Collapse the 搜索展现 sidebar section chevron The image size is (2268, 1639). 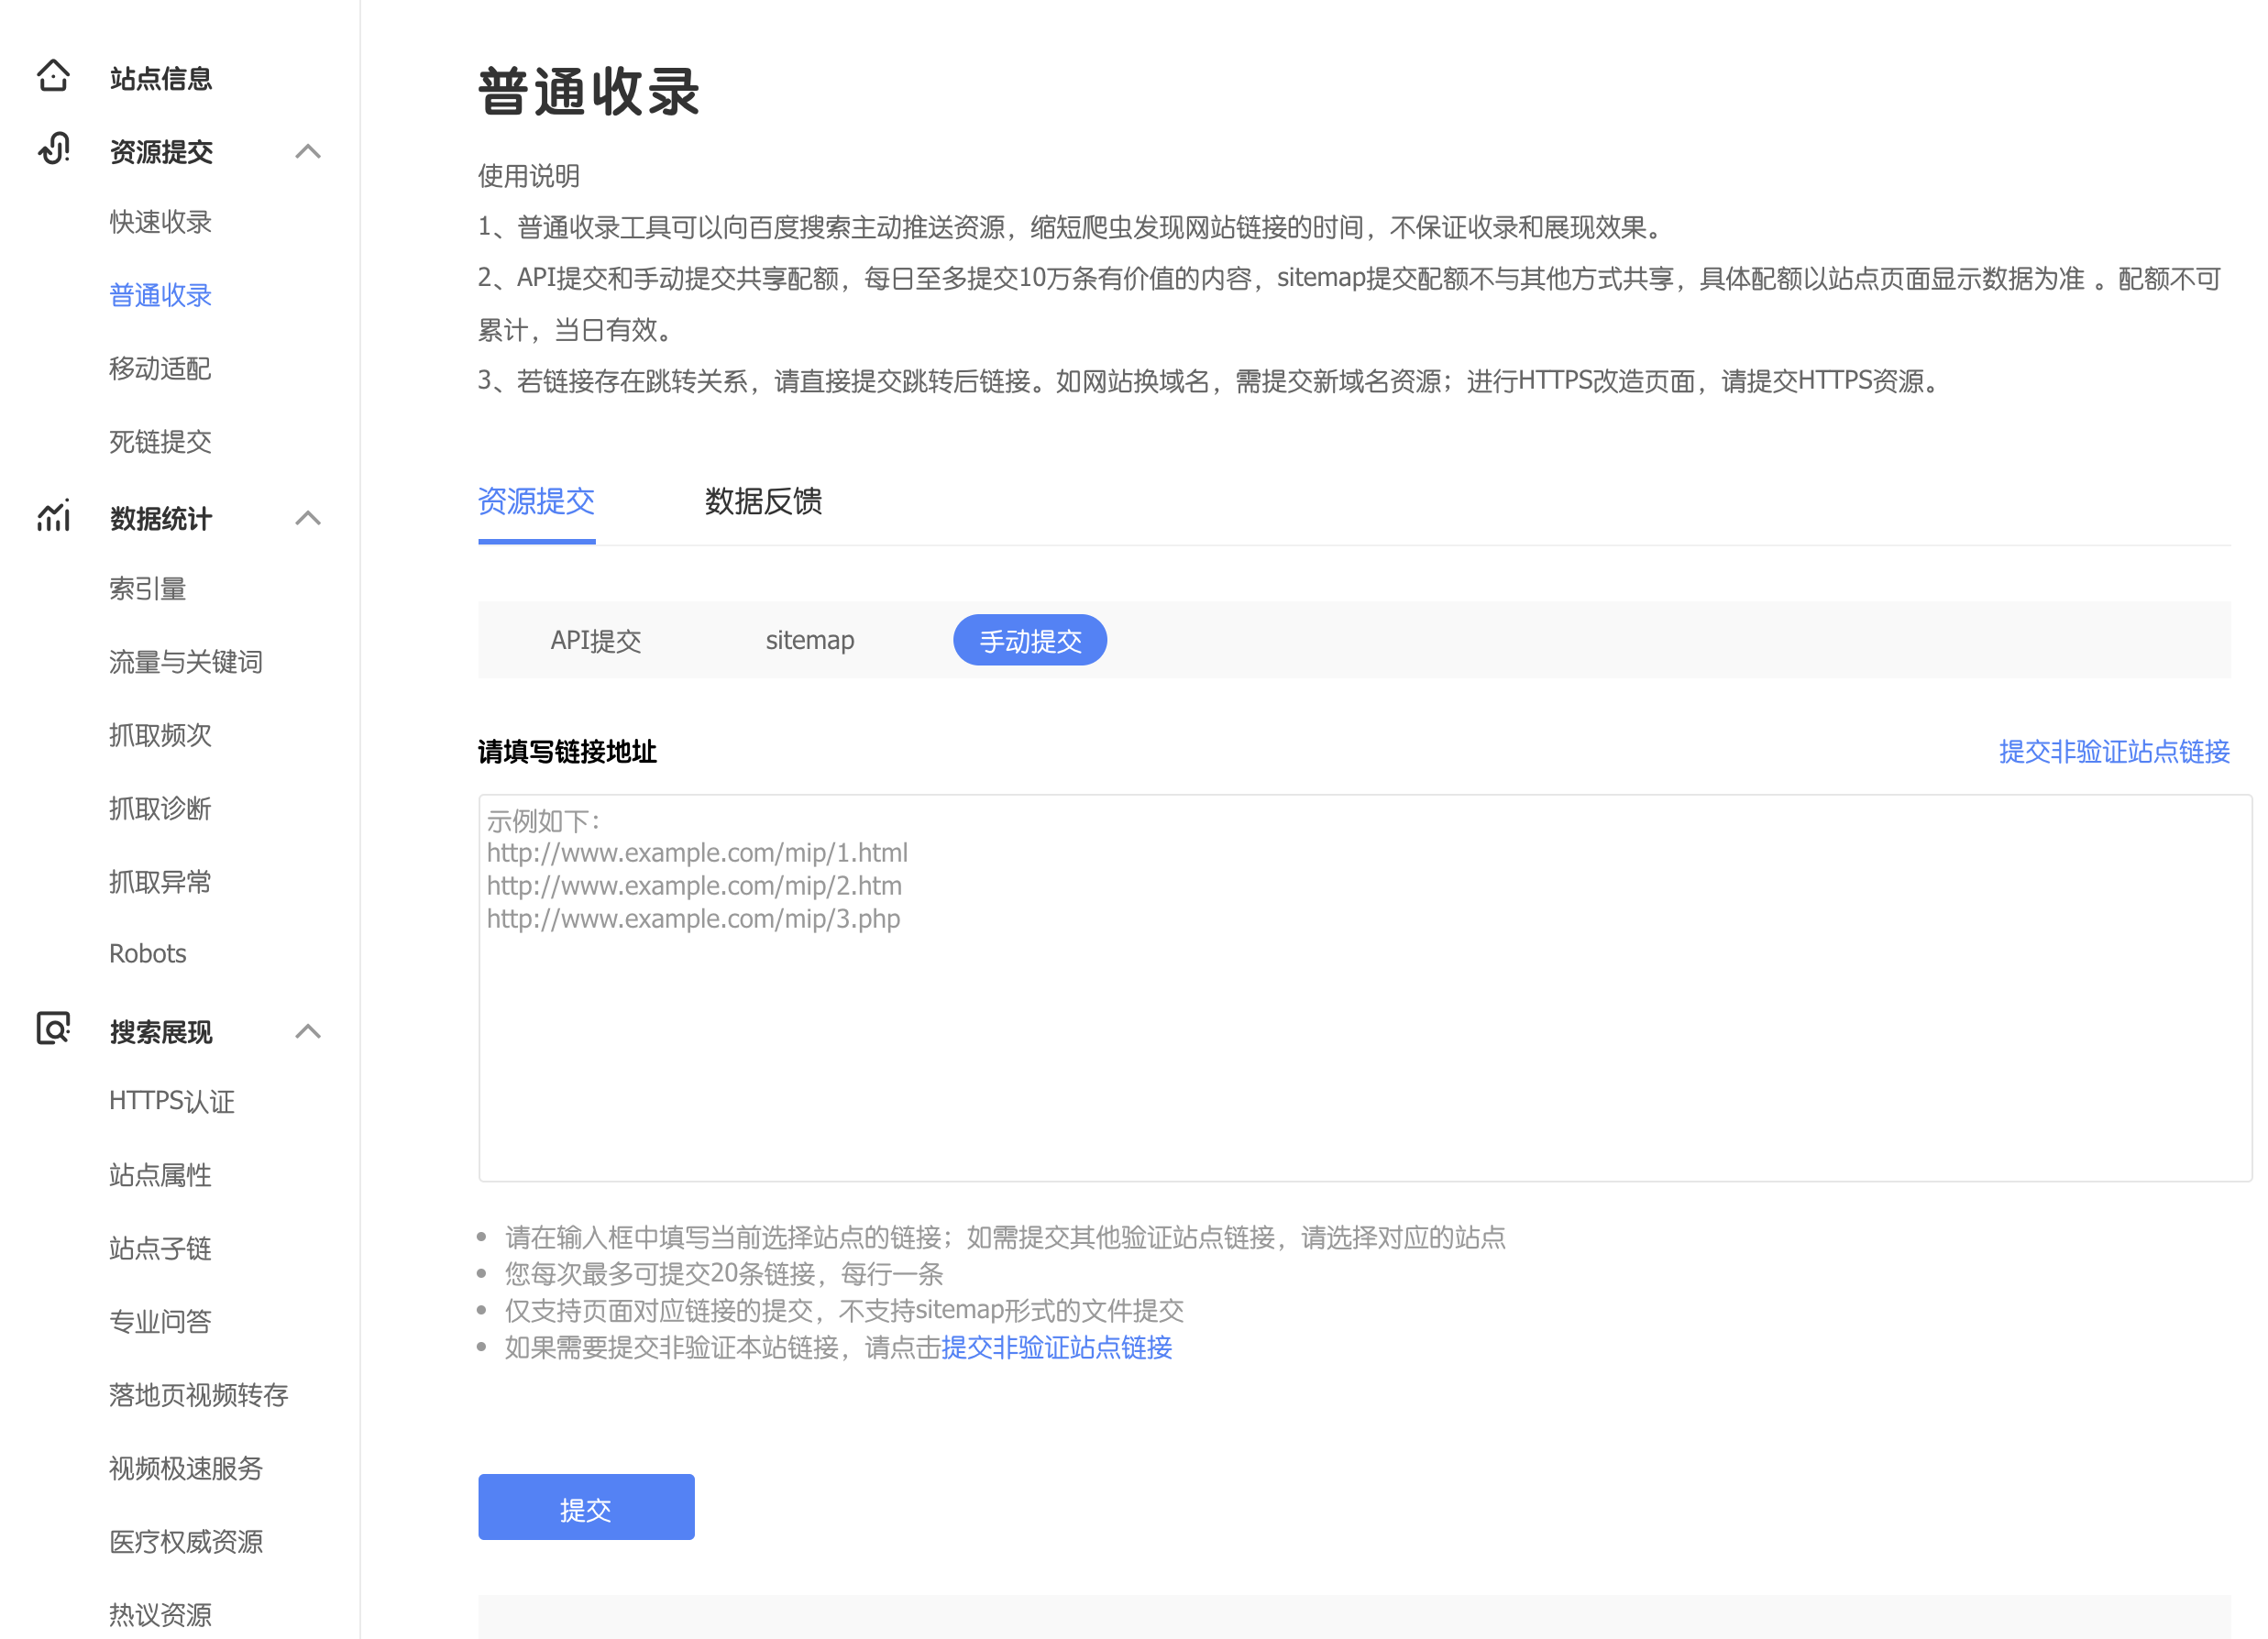click(308, 1031)
